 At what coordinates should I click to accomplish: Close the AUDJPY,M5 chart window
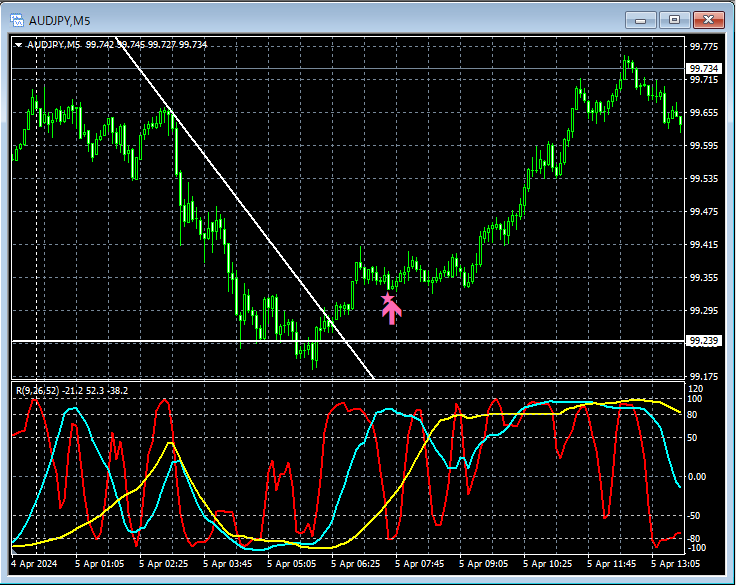[x=708, y=20]
